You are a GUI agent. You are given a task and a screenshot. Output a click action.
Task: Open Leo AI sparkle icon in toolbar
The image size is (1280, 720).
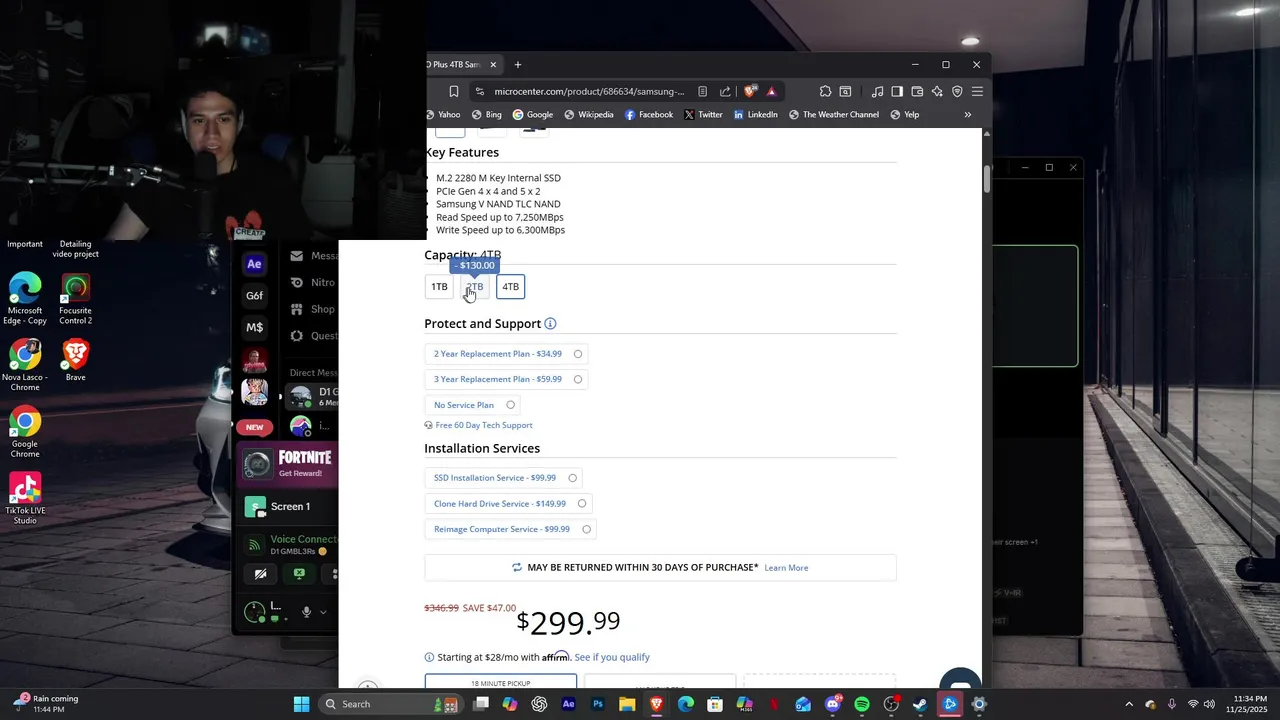click(x=937, y=91)
